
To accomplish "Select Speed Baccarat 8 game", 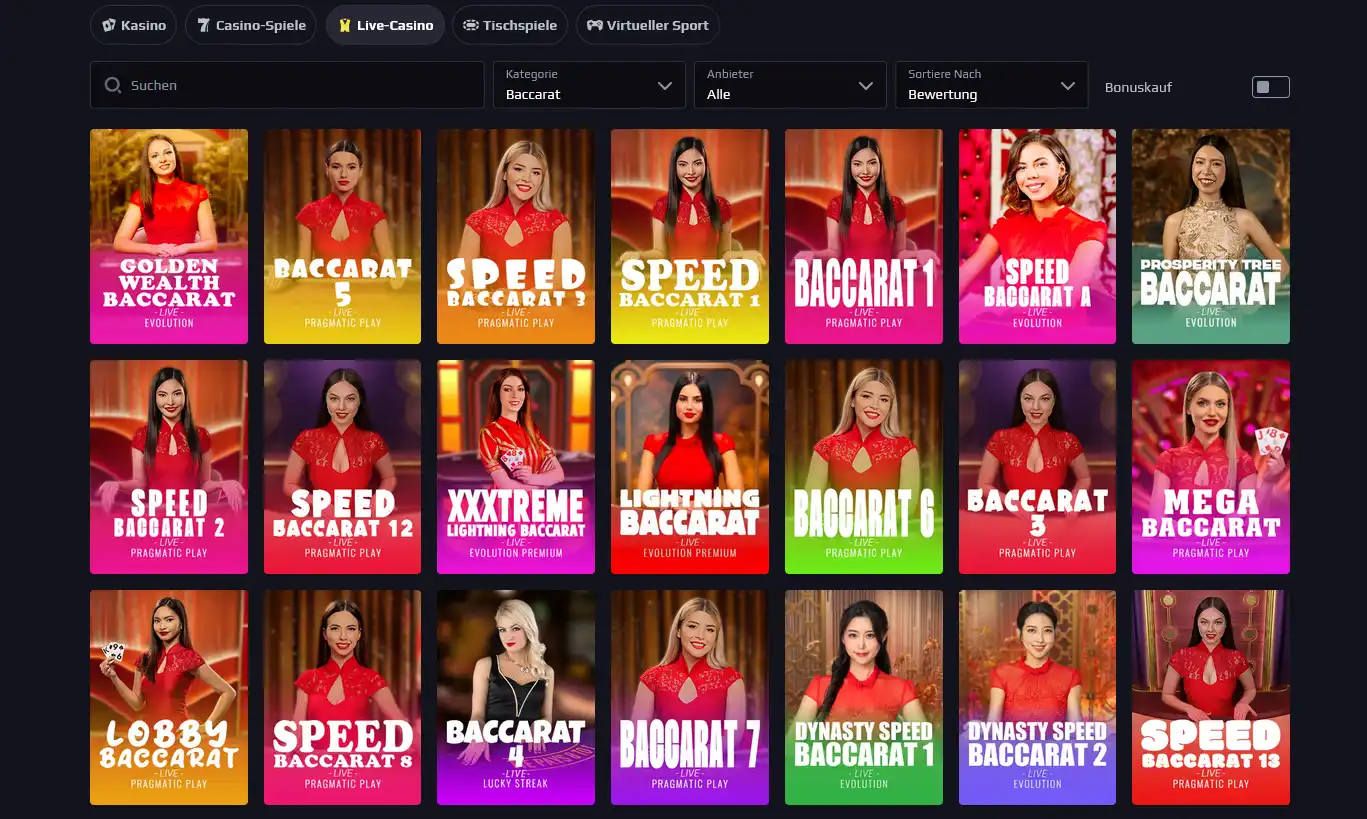I will pyautogui.click(x=342, y=697).
